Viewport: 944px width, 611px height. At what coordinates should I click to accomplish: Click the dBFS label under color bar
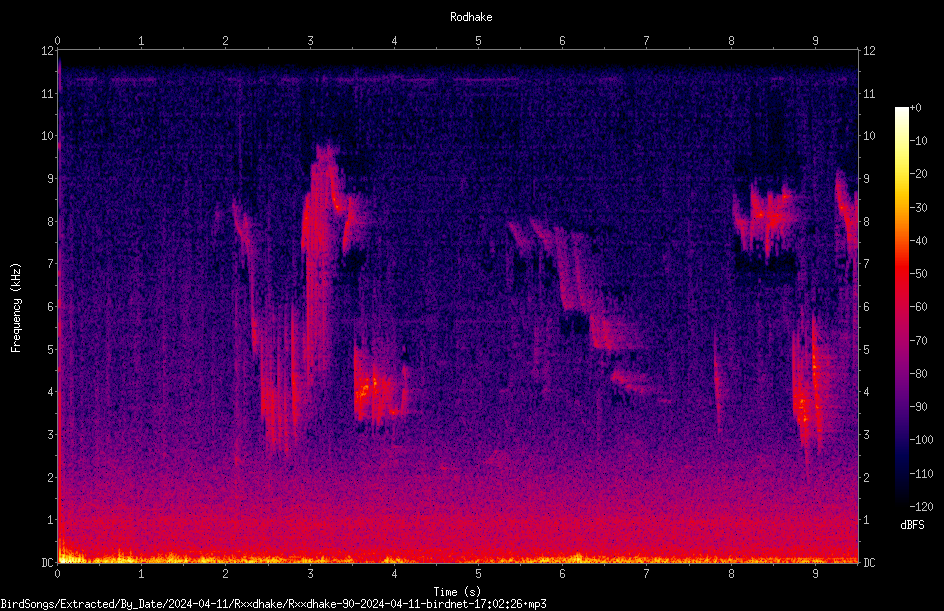(912, 525)
